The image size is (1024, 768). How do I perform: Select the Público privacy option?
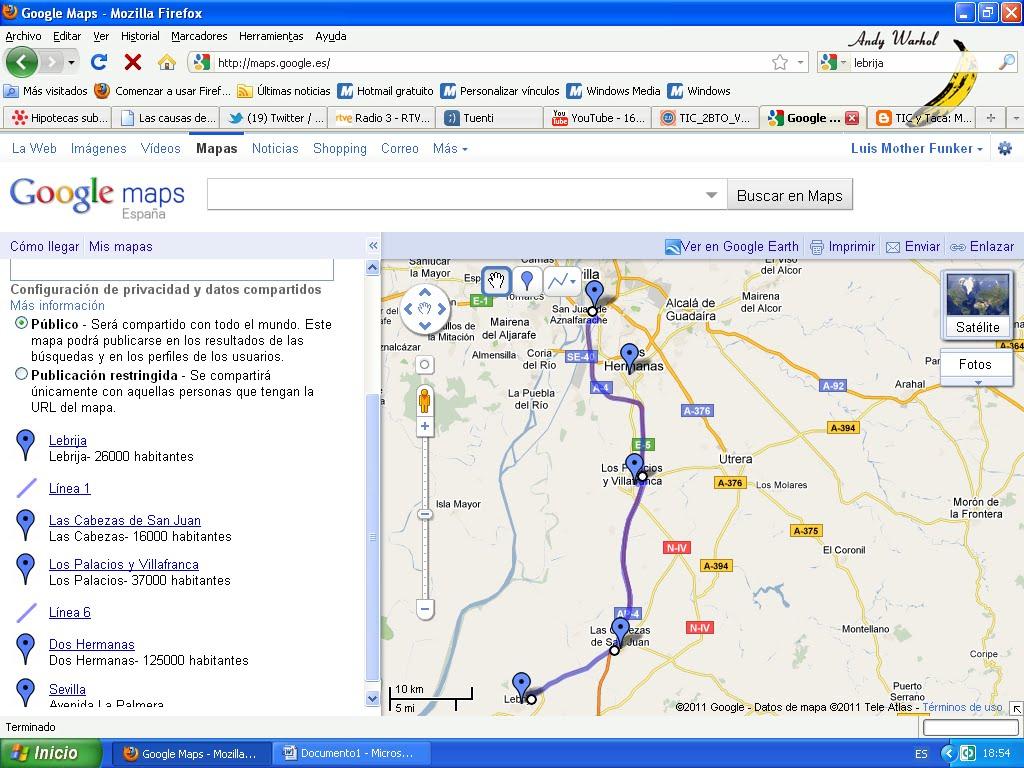click(x=22, y=323)
